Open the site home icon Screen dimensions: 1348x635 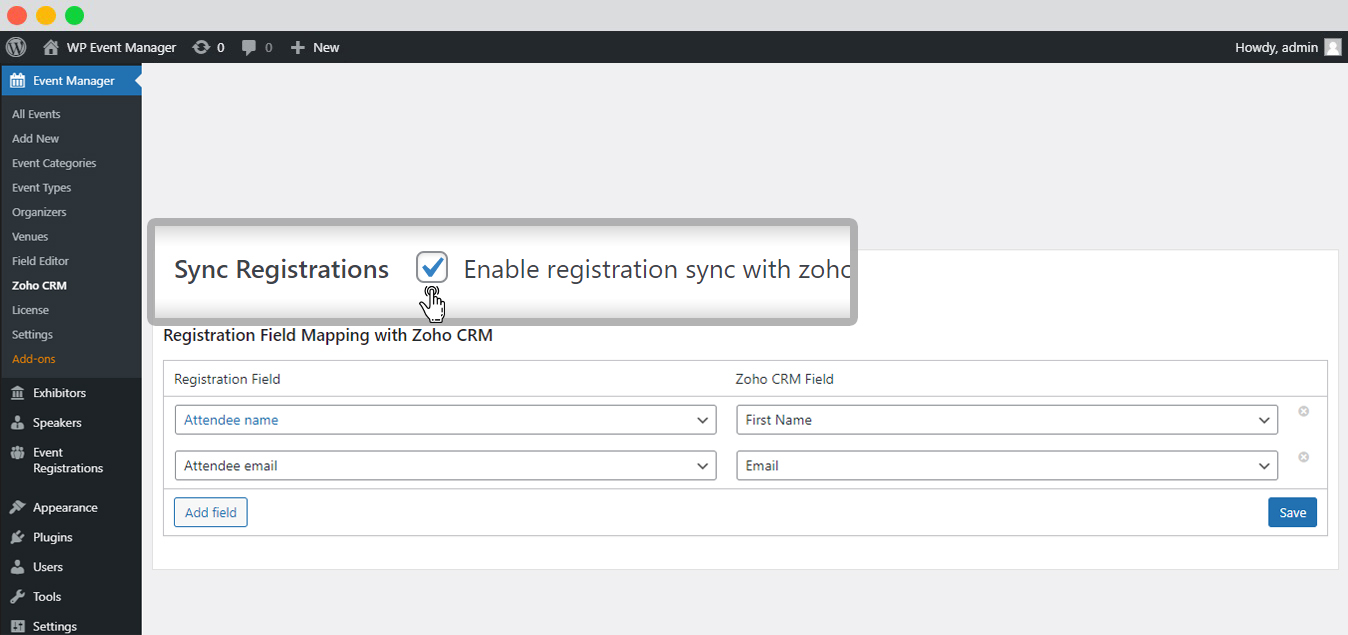point(51,47)
